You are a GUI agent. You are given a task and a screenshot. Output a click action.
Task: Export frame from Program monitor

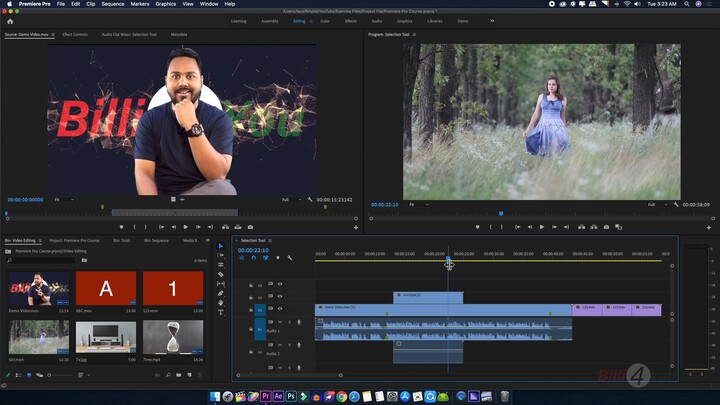[x=607, y=227]
